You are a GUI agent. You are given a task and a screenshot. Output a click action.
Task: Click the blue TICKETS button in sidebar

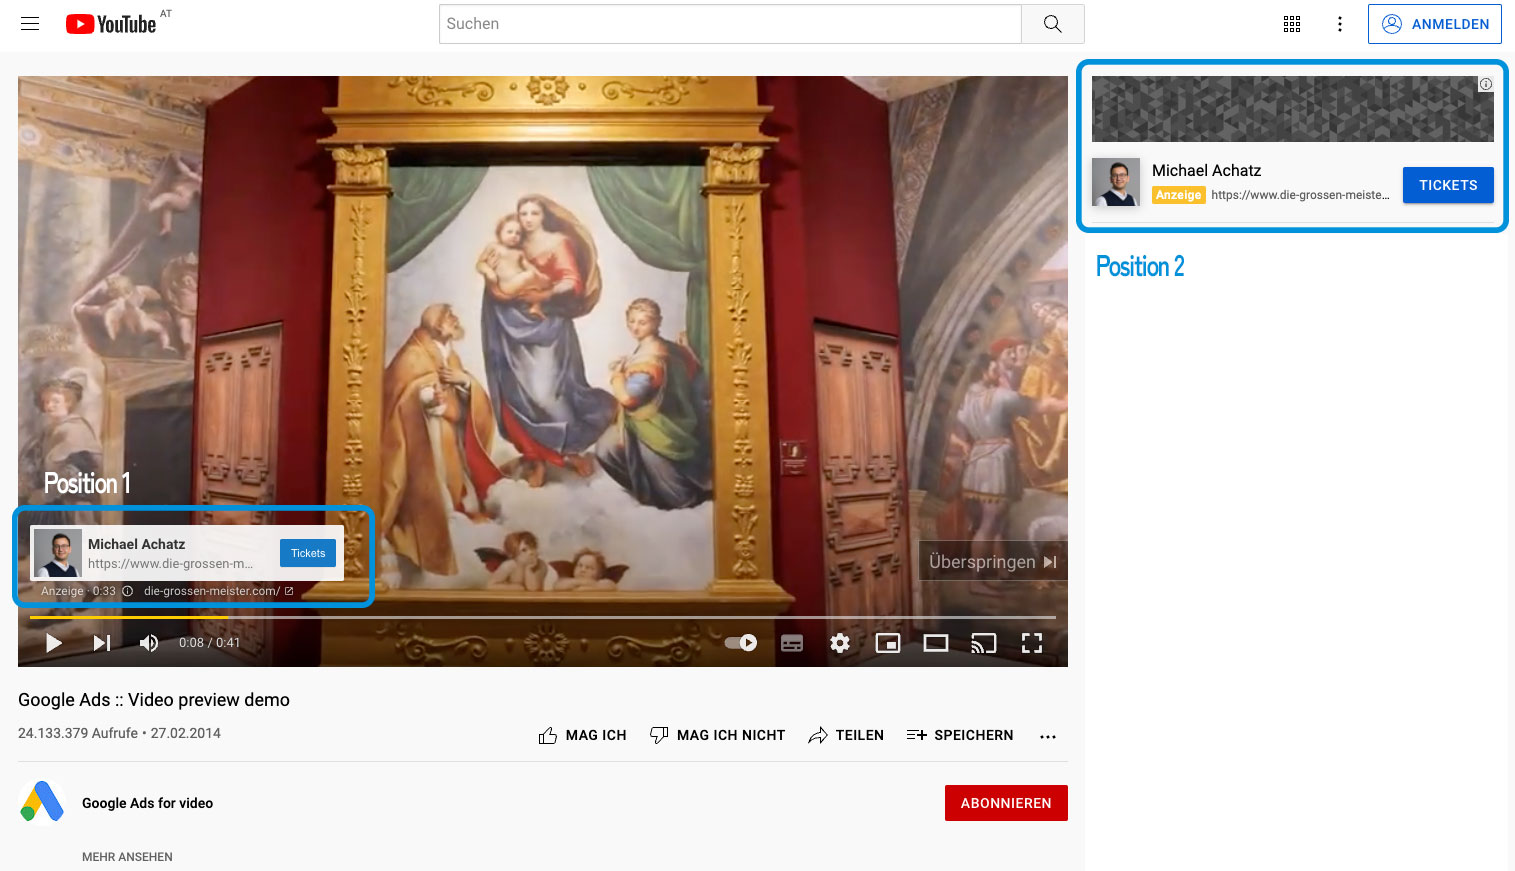1448,185
